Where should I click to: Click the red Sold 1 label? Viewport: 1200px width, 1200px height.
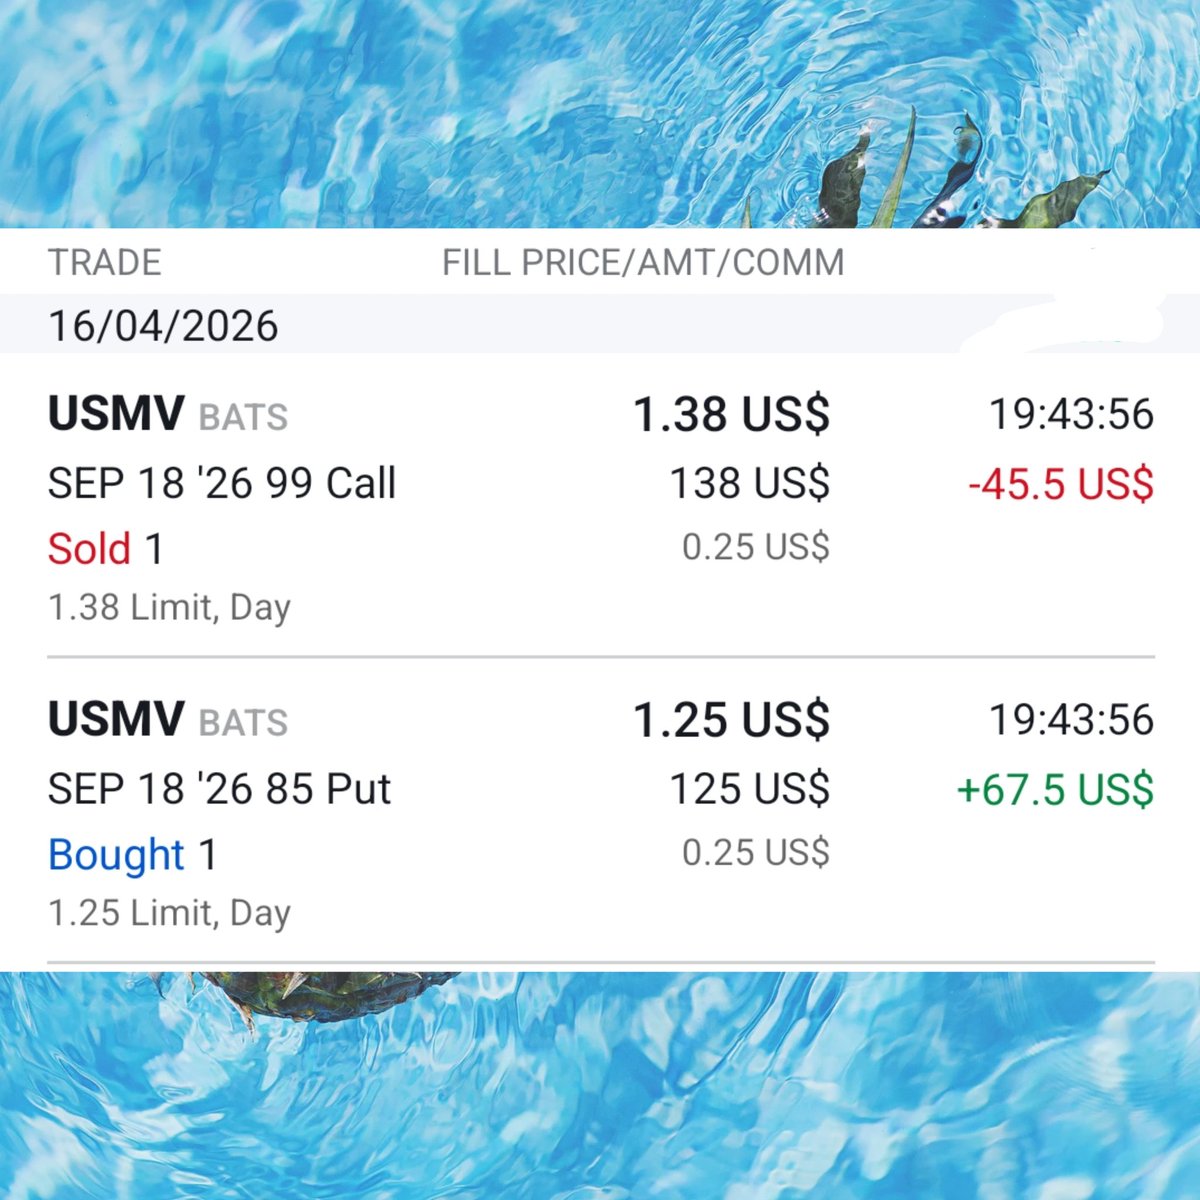105,549
